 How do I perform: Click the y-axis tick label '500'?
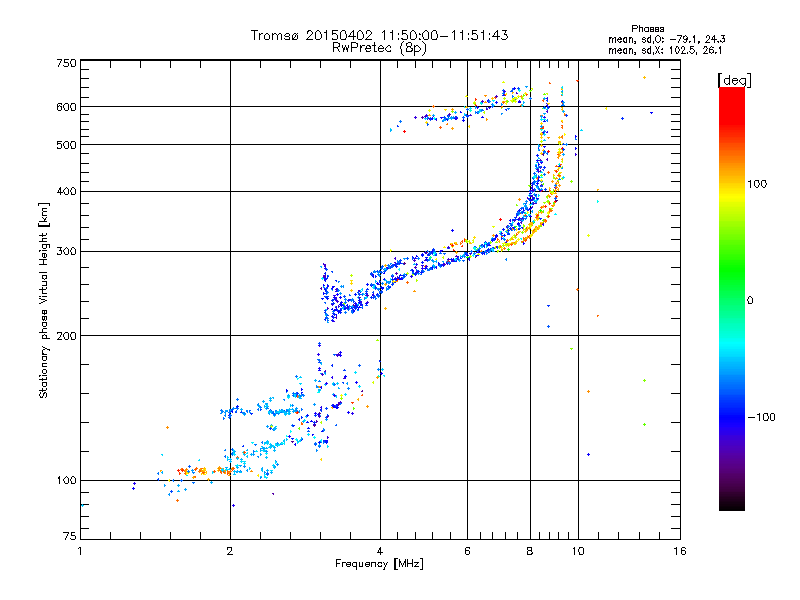click(66, 145)
